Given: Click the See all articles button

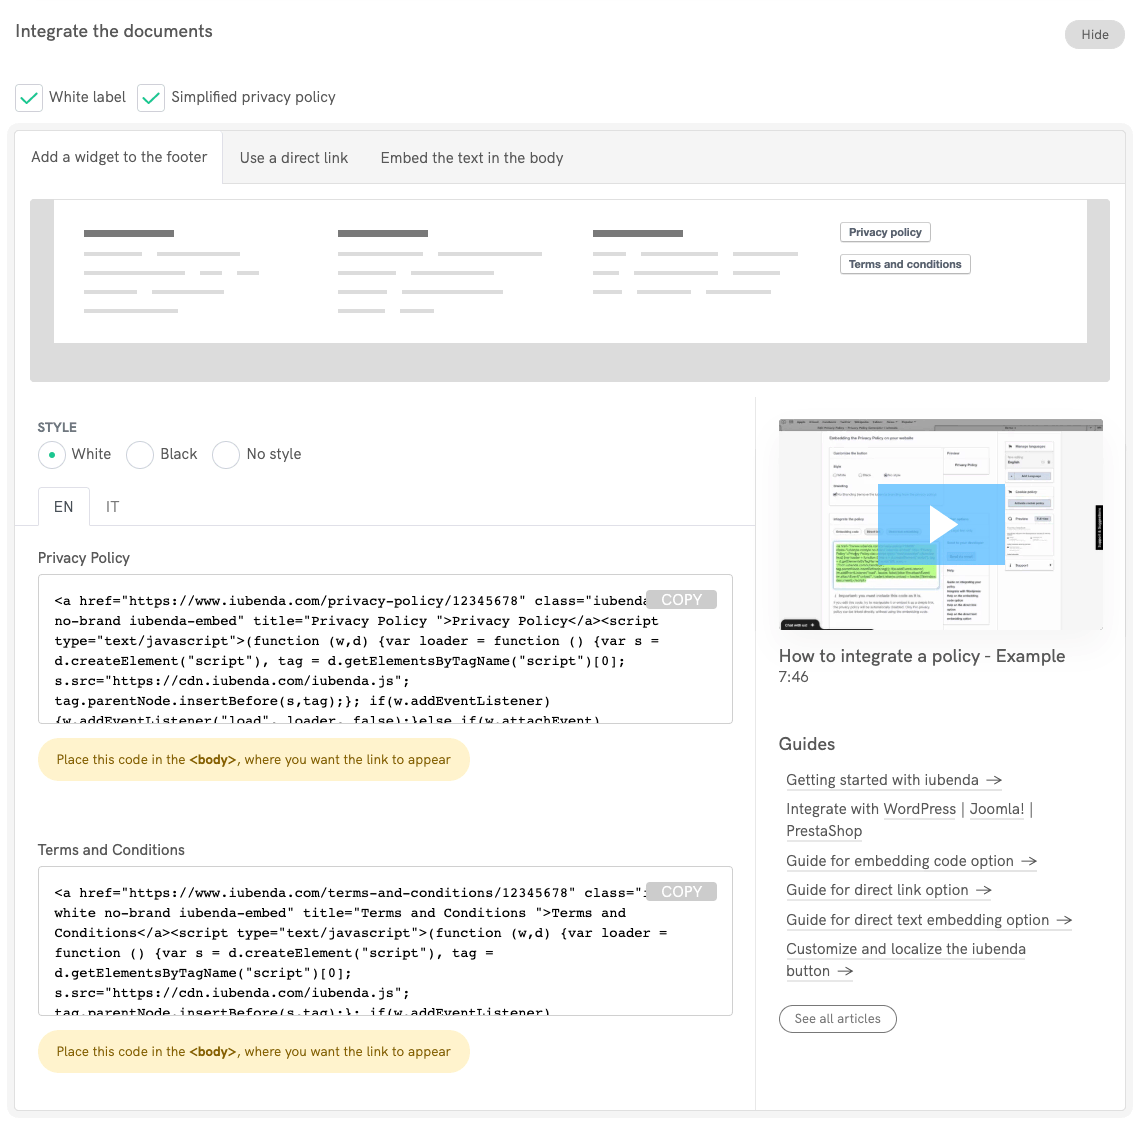Looking at the screenshot, I should 837,1019.
